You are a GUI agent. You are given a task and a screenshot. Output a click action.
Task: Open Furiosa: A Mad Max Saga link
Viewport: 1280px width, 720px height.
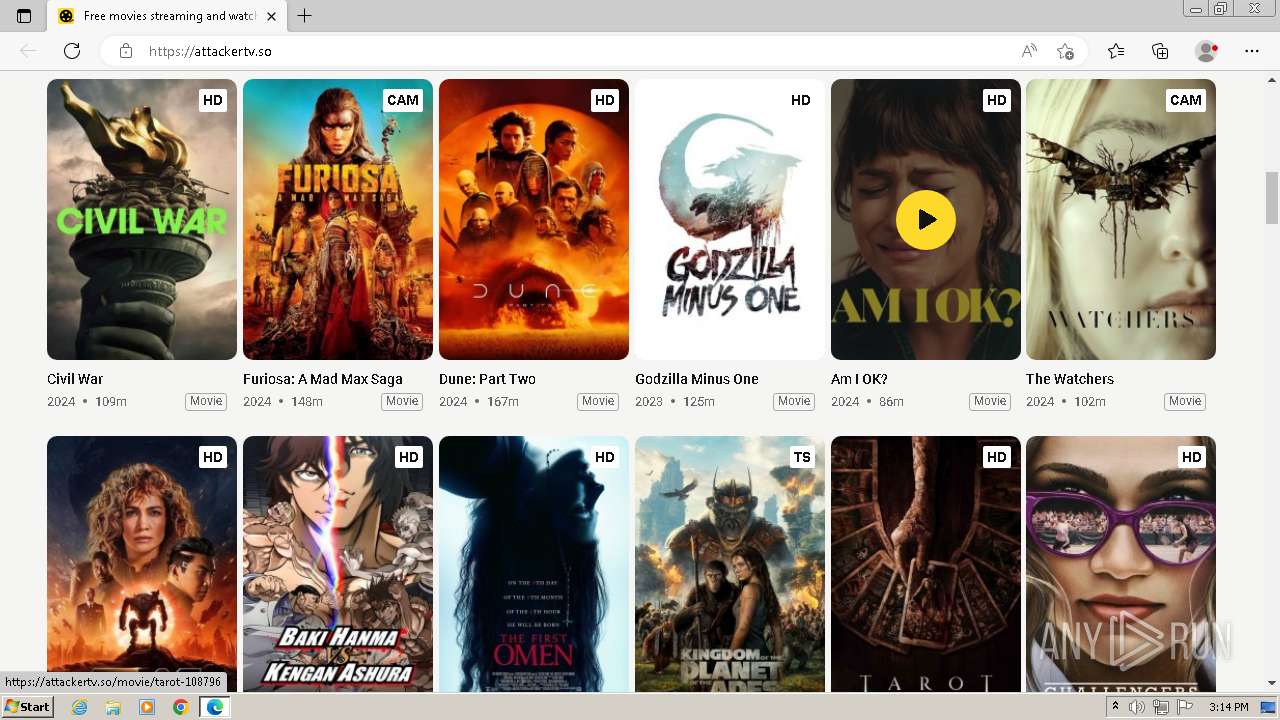323,379
